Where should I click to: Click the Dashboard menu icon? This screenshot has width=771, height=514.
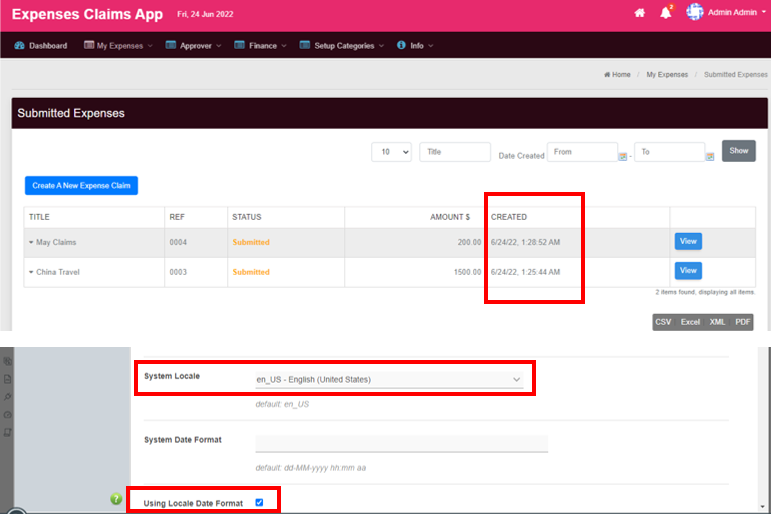pyautogui.click(x=19, y=46)
